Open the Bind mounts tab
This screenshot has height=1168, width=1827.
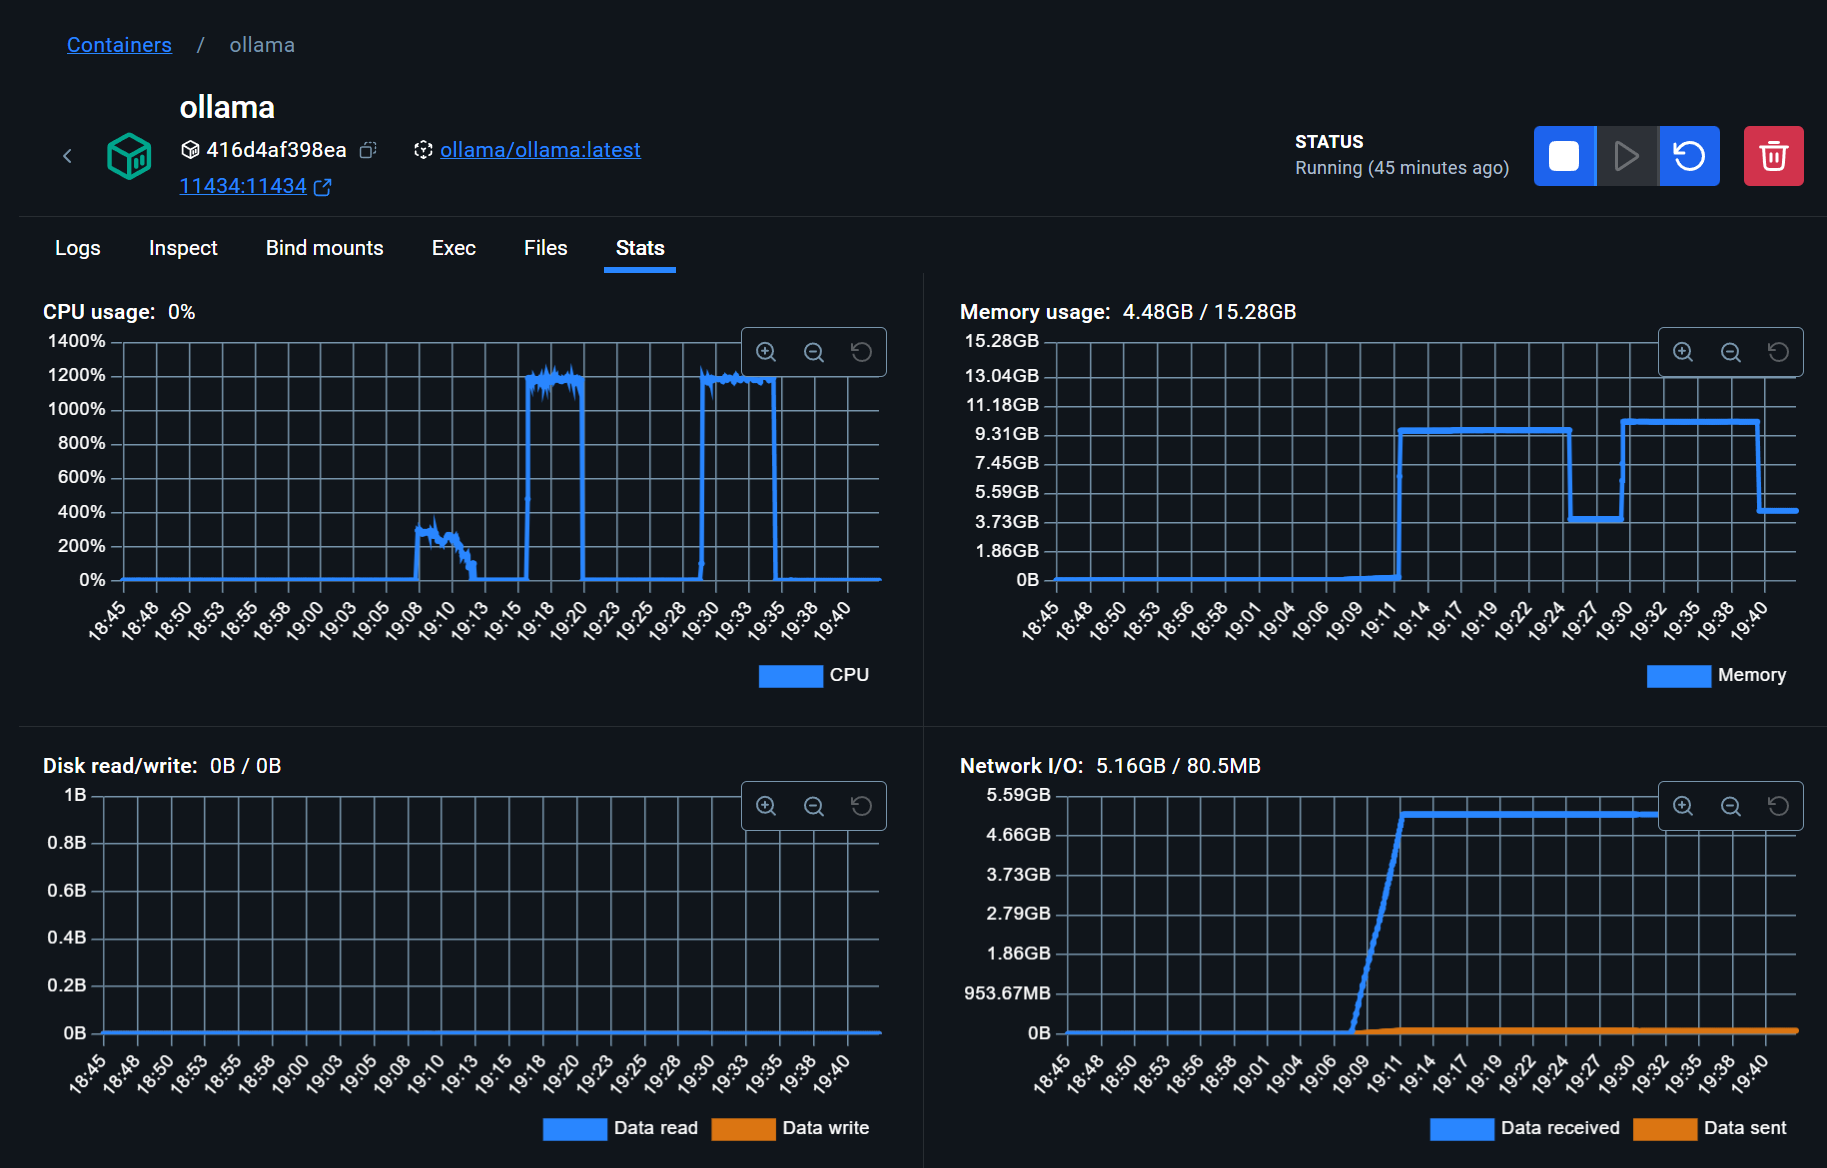click(x=325, y=248)
